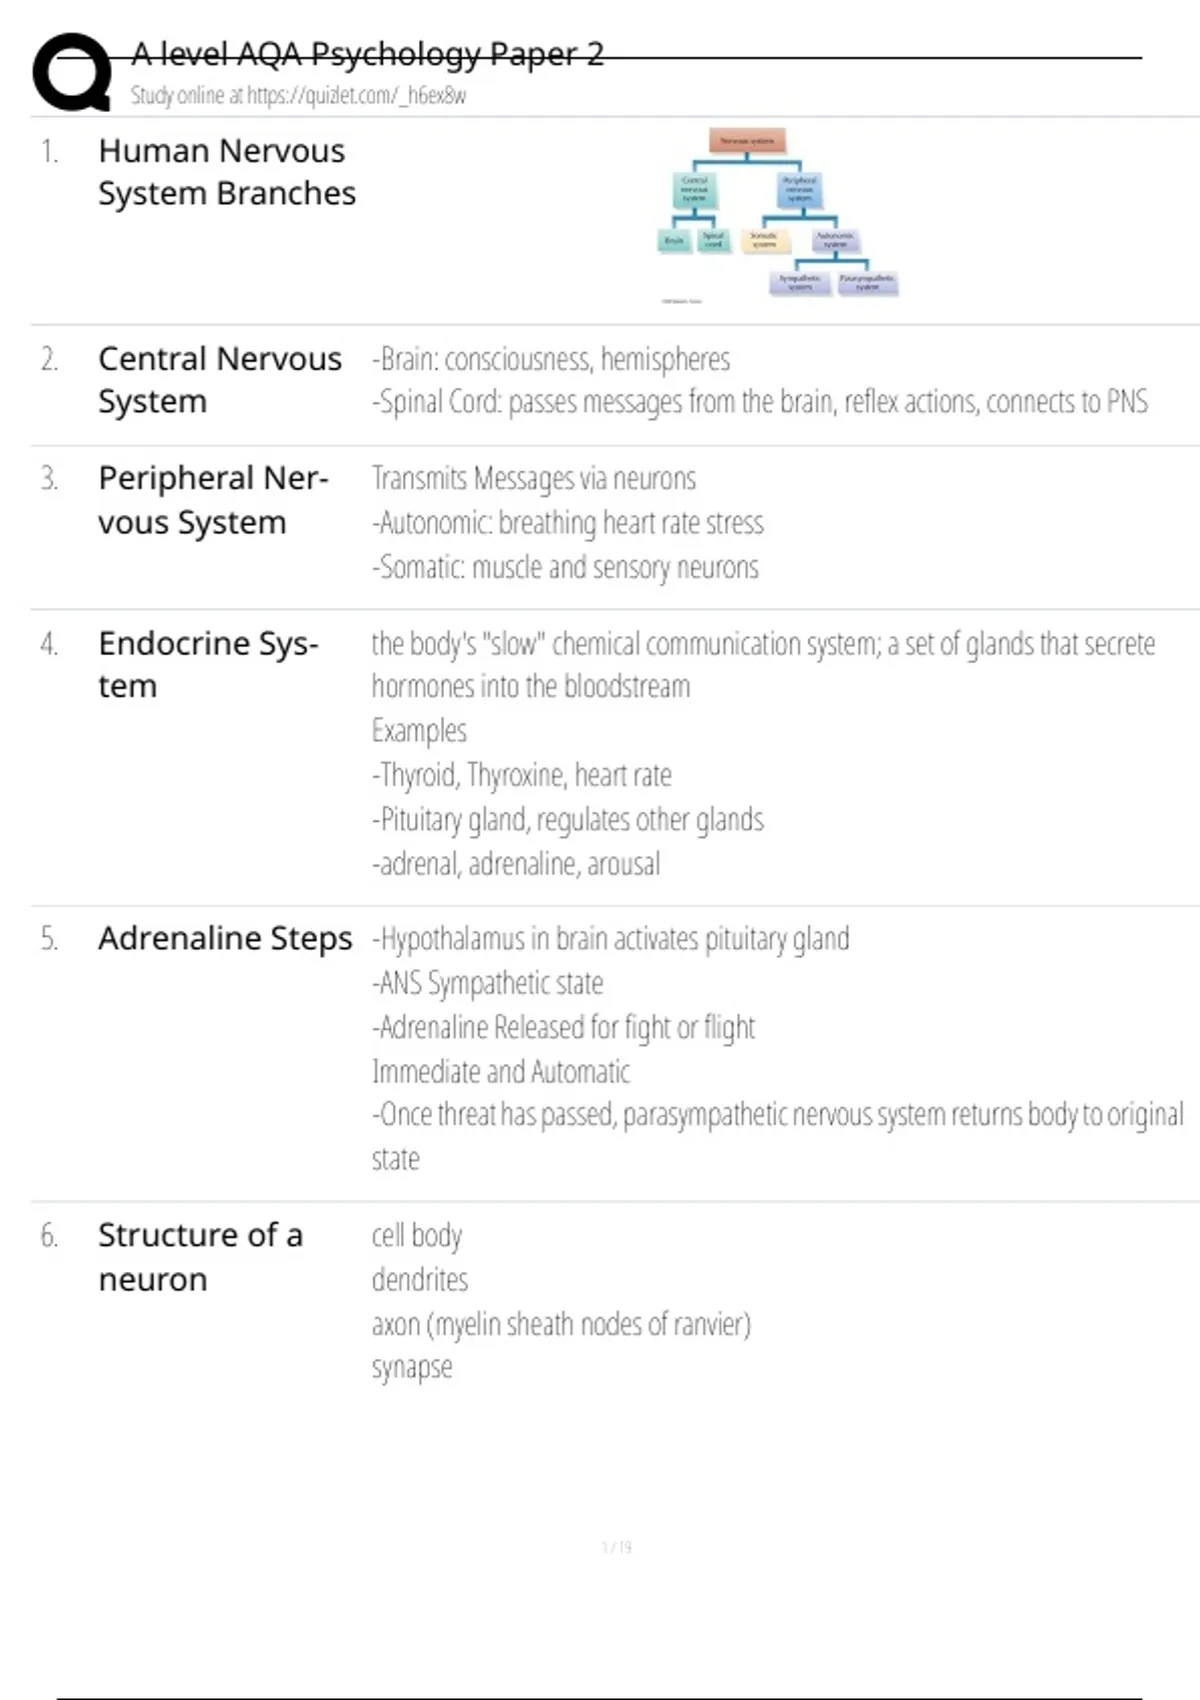Click the ANS Sympathetic state line
Image resolution: width=1200 pixels, height=1700 pixels.
coord(487,983)
